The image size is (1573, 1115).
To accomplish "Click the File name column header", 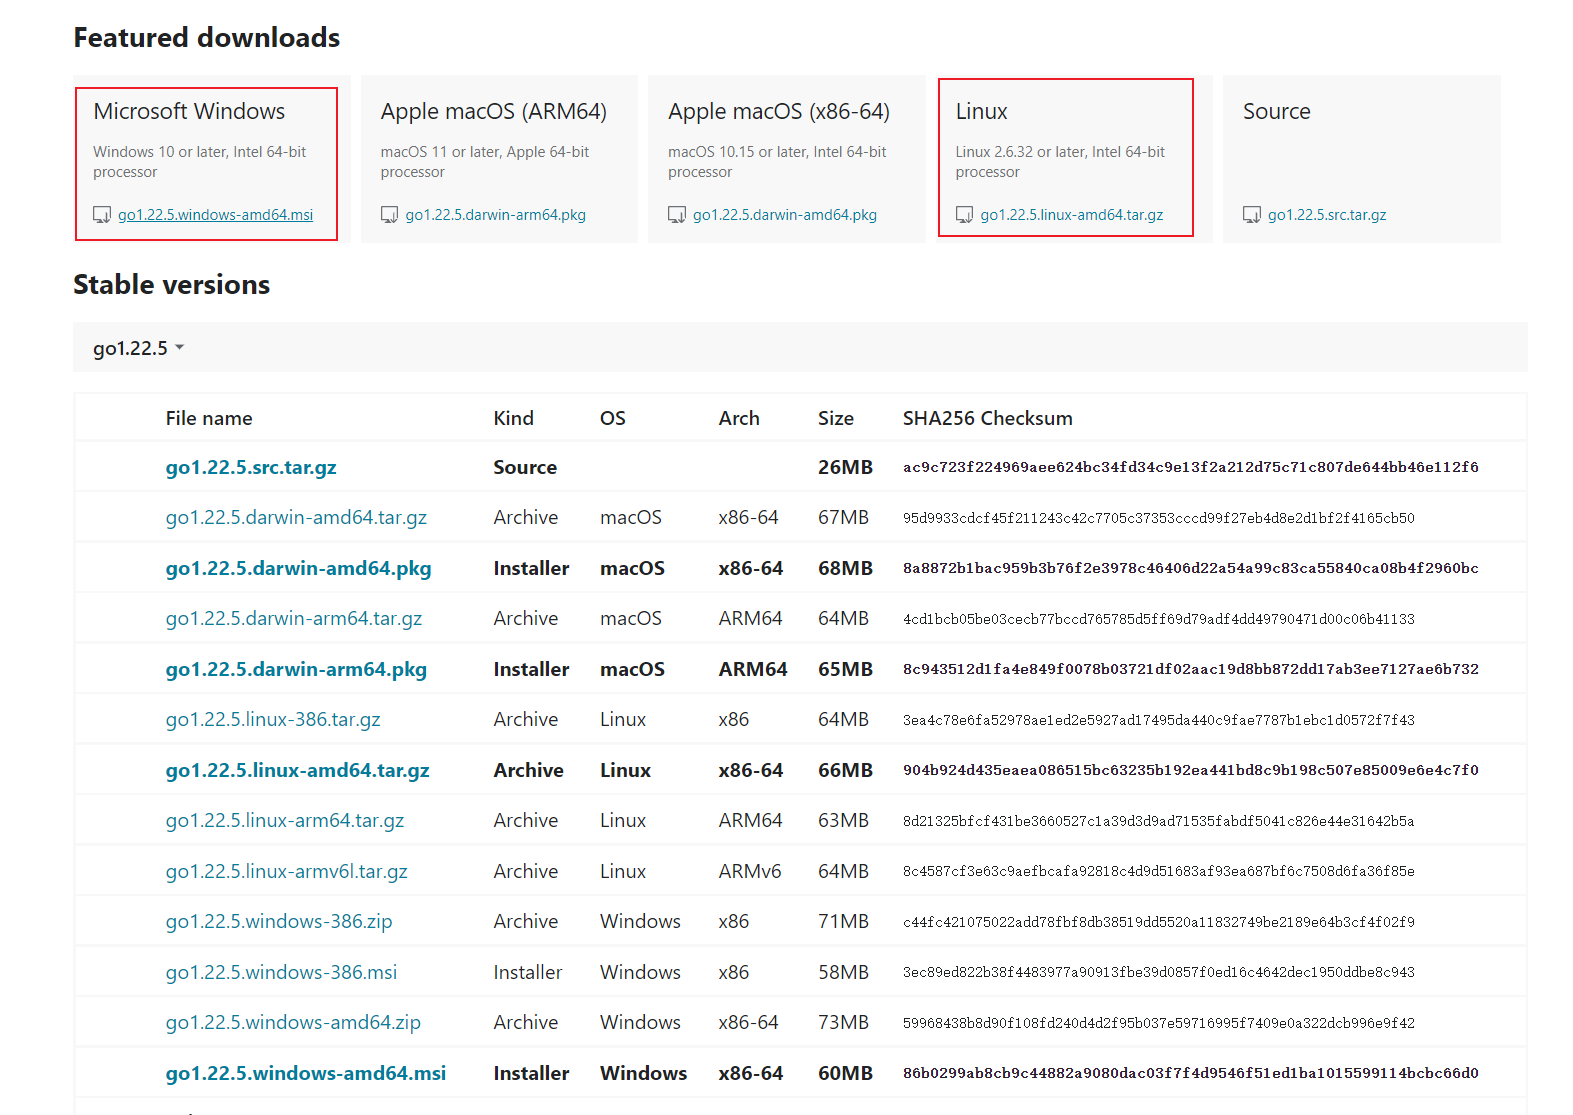I will point(209,418).
